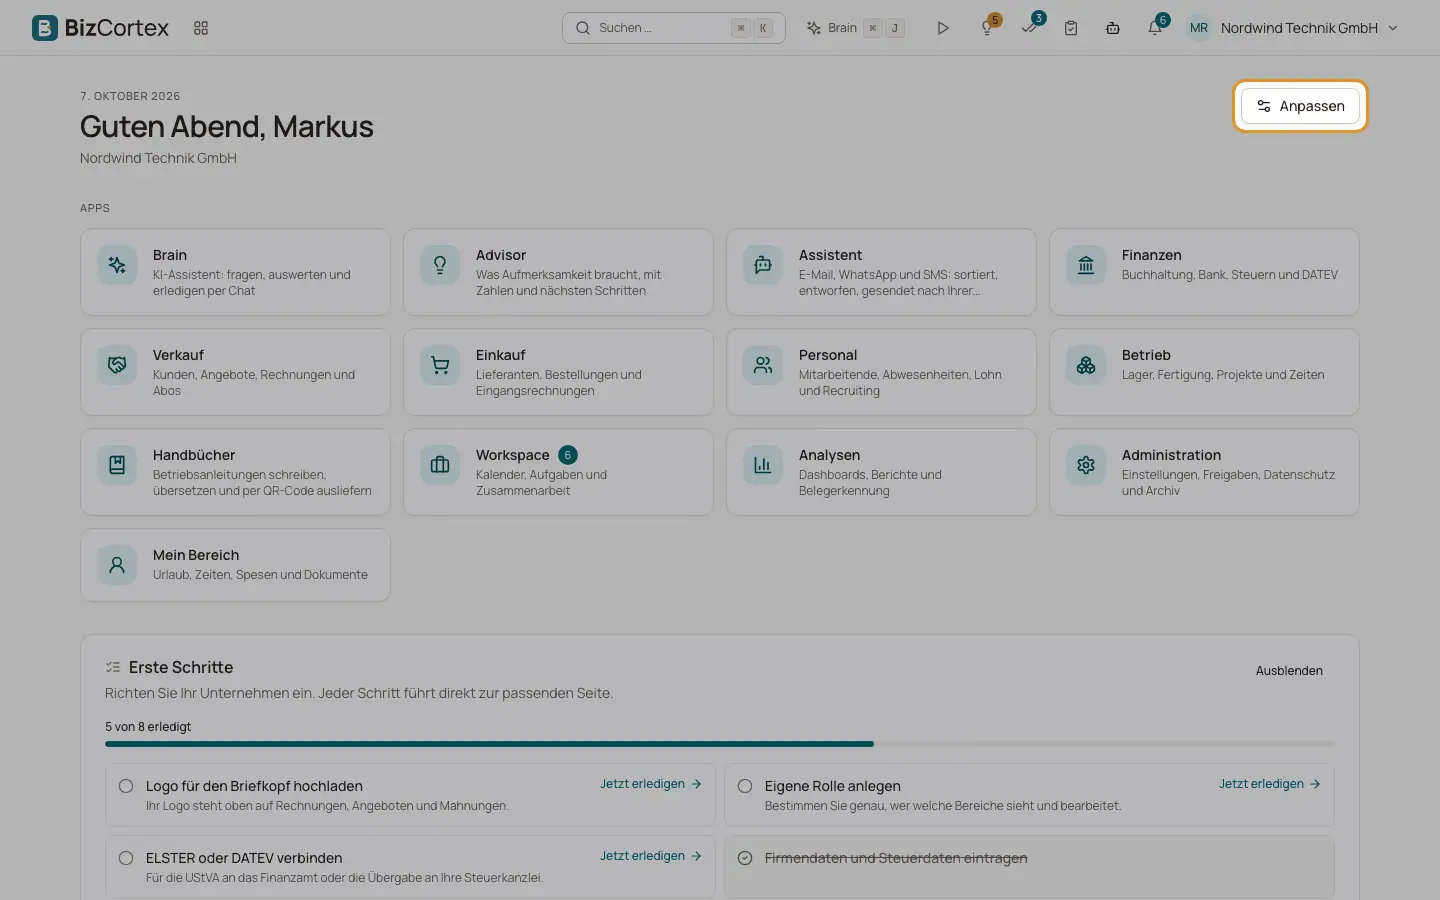Click the Erste Schritte progress bar

tap(720, 744)
